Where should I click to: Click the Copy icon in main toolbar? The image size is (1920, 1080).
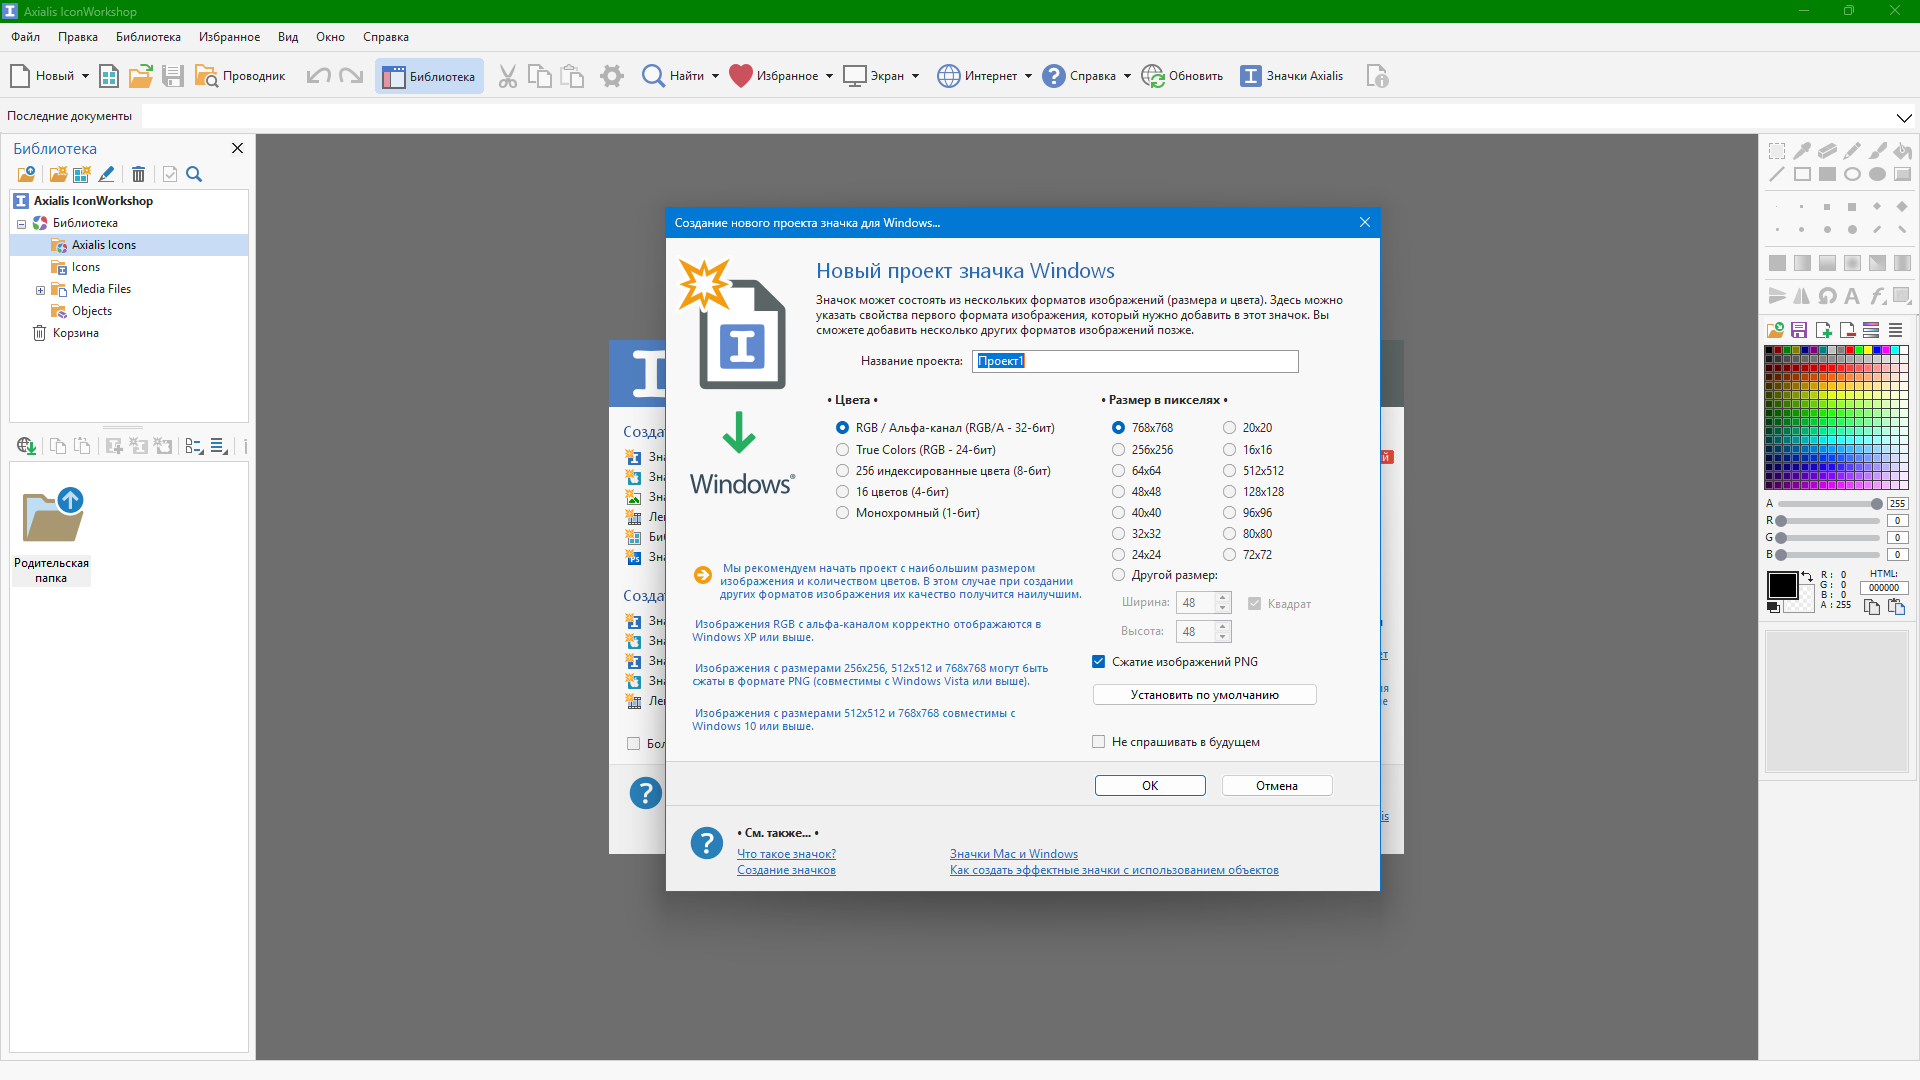(x=540, y=76)
